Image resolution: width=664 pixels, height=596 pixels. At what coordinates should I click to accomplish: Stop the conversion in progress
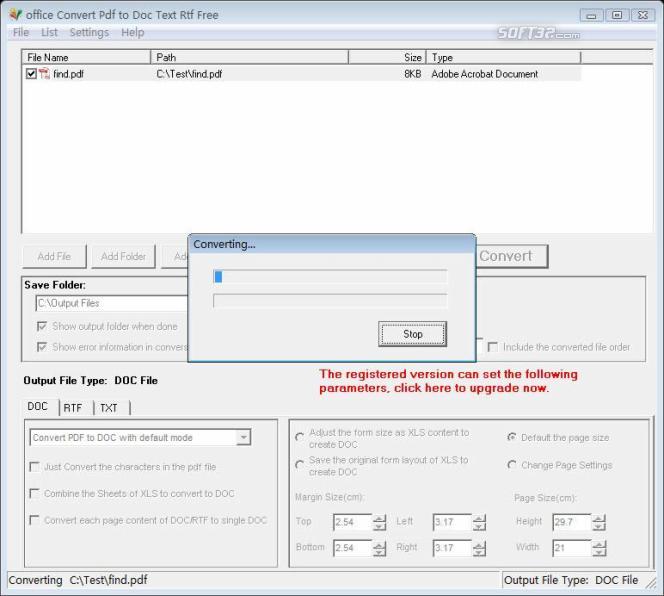coord(412,334)
